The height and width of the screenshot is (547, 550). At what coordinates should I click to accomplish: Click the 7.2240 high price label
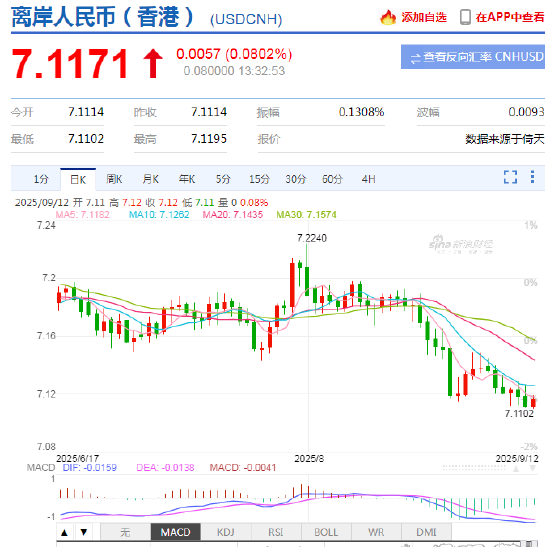pyautogui.click(x=312, y=238)
